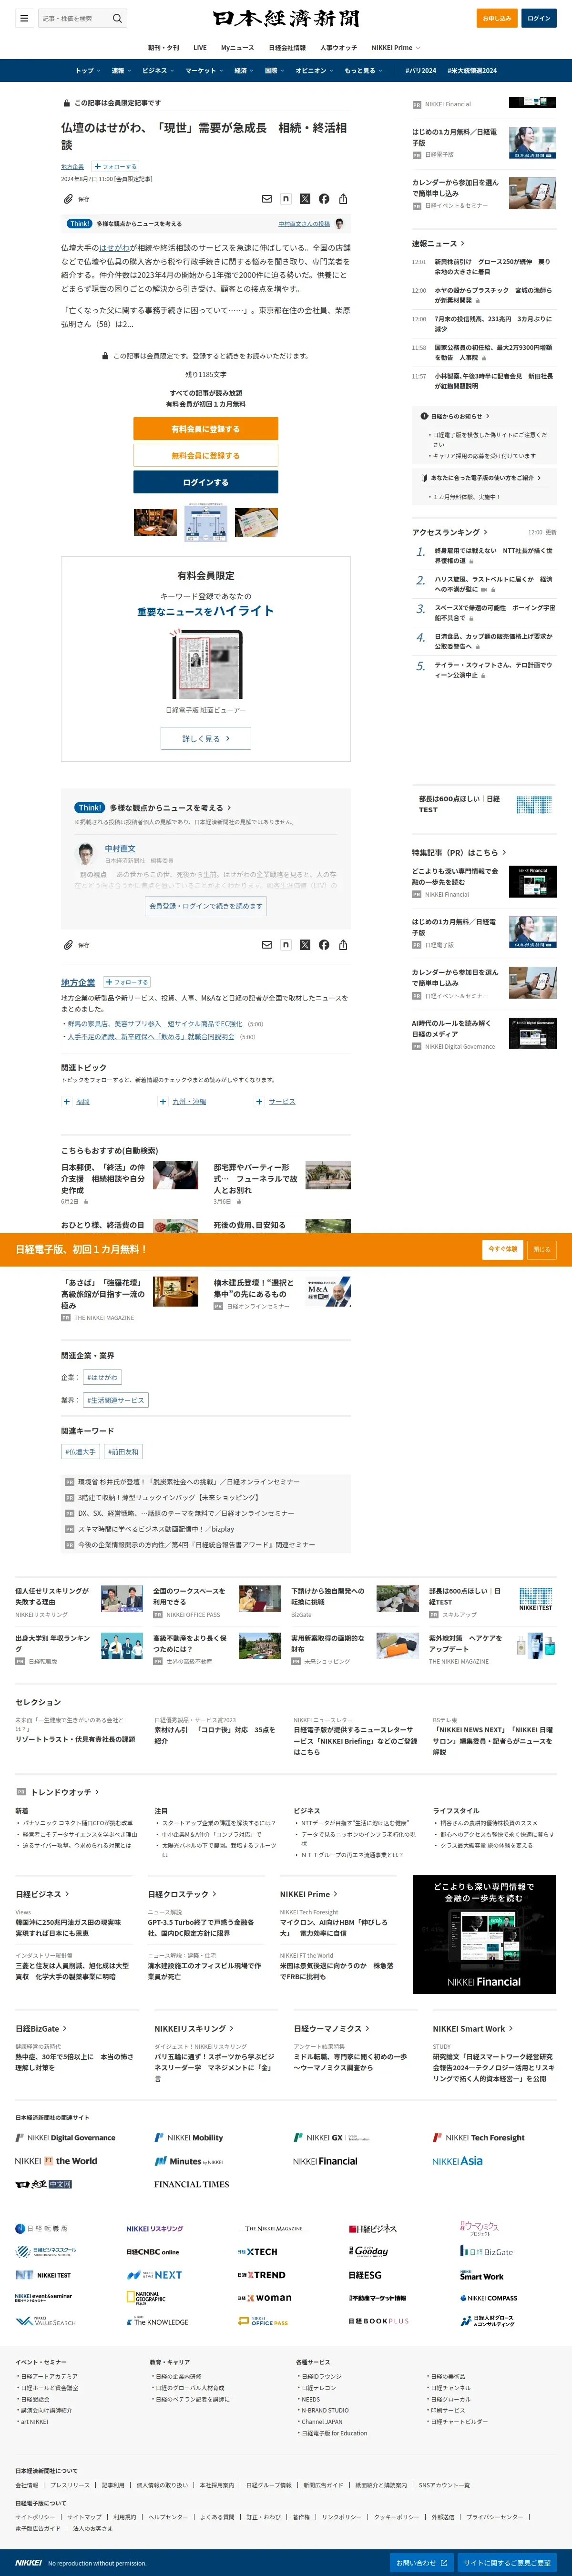Click 会員登録・ログインで続きを読めます button
This screenshot has width=572, height=2576.
tap(206, 906)
